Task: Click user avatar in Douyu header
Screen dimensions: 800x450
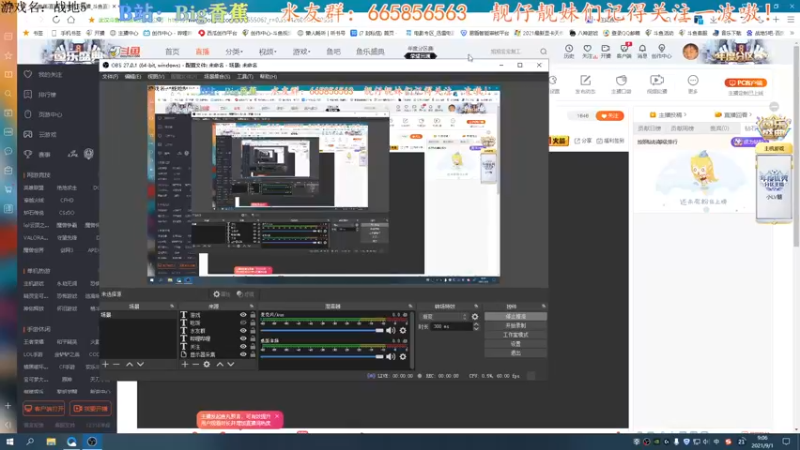Action: pos(690,52)
